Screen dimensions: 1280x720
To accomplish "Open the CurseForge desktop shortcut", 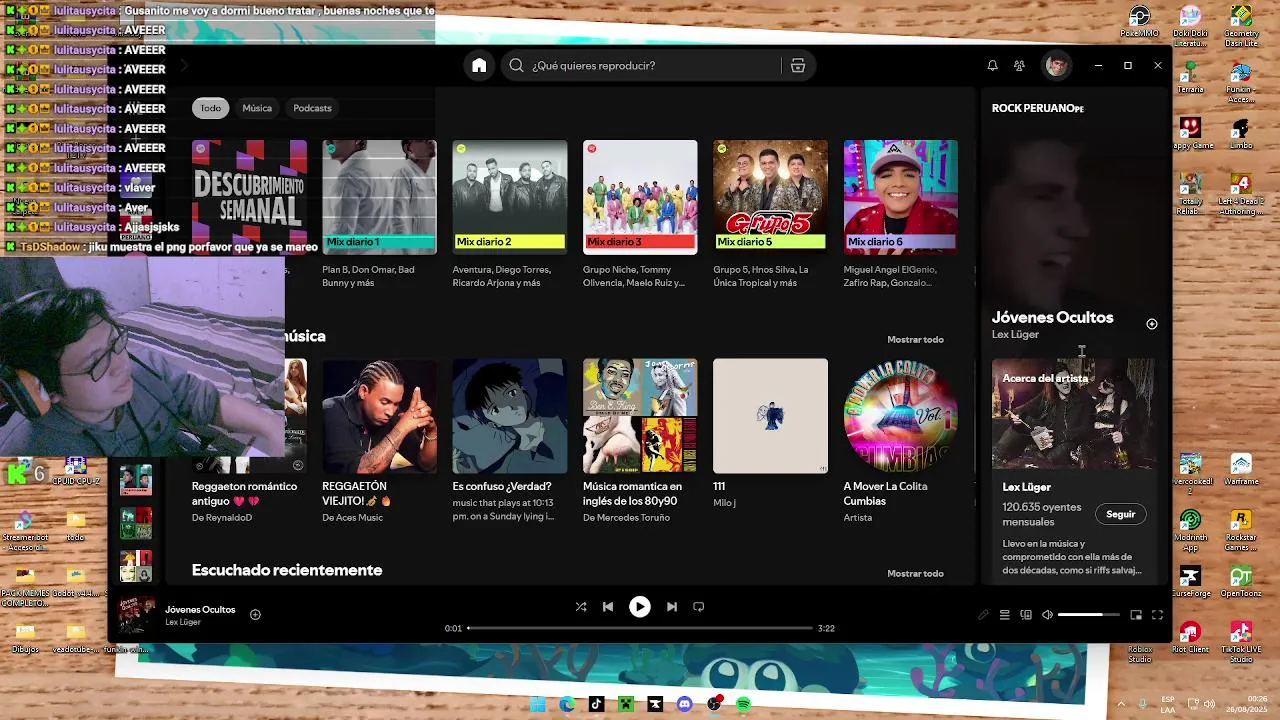I will click(x=1190, y=582).
